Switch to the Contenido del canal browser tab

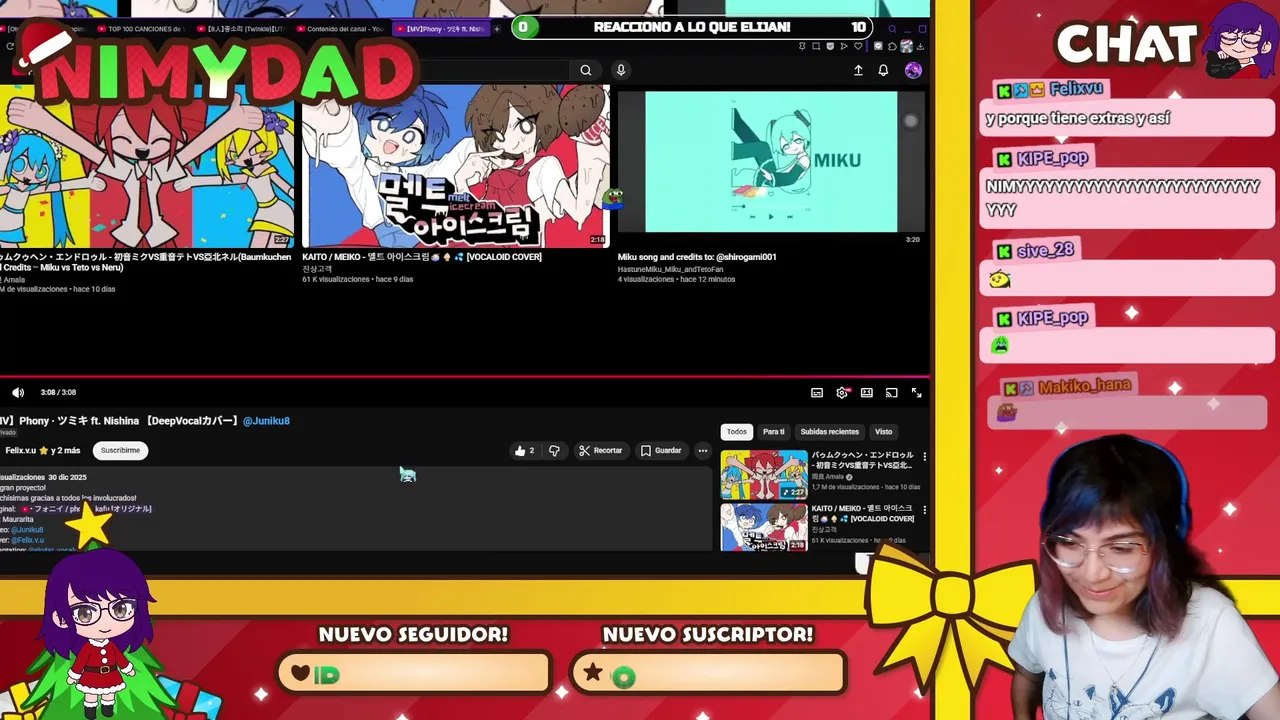(x=341, y=29)
